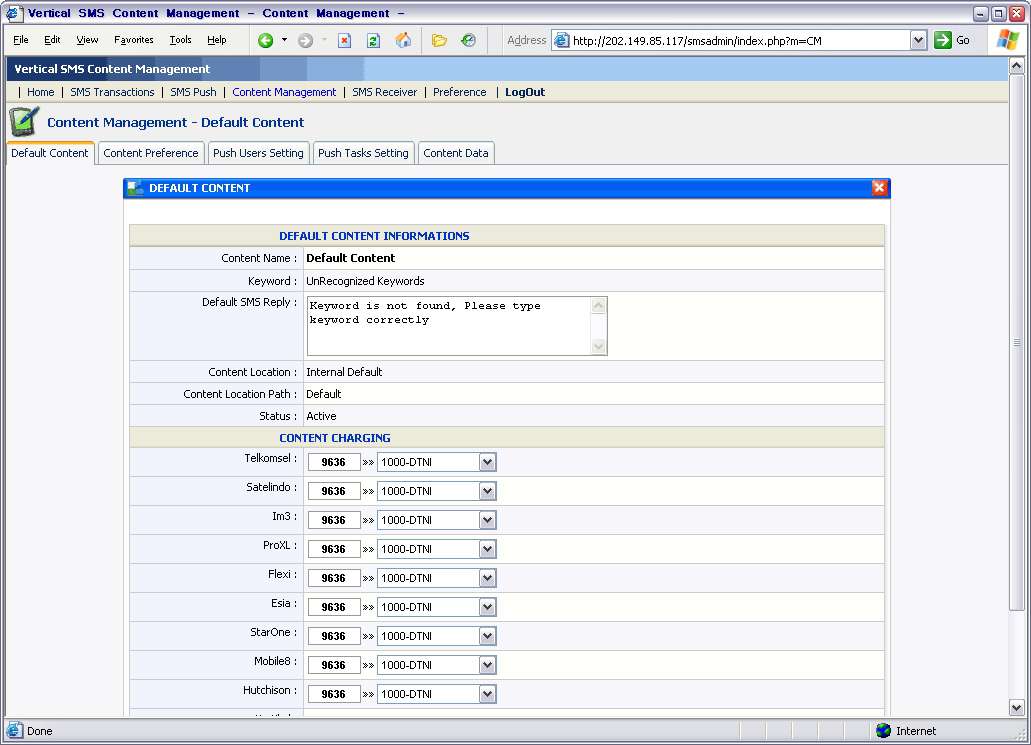Click the browser Back arrow icon
1031x745 pixels.
pyautogui.click(x=265, y=40)
